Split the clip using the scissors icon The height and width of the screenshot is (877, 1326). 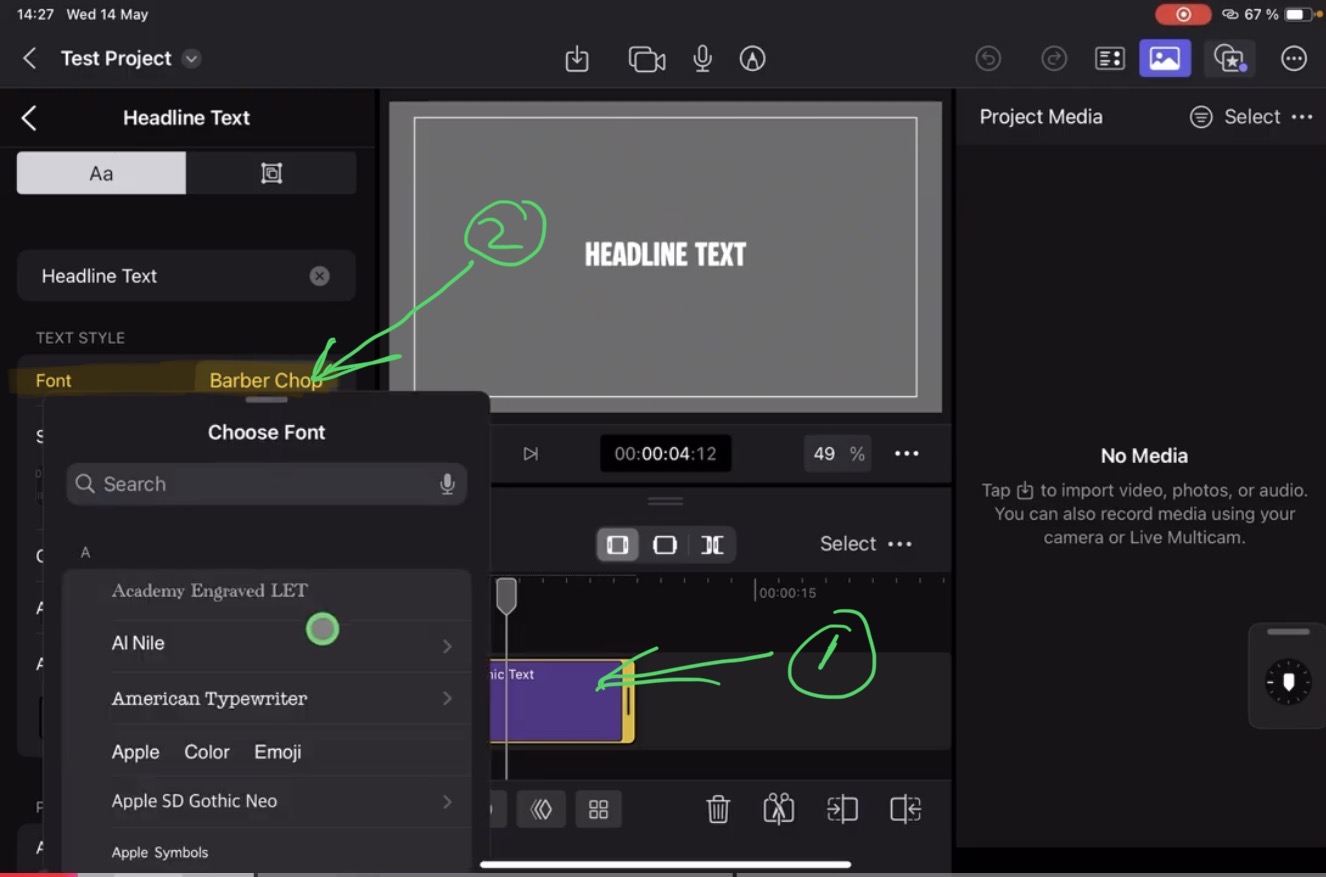click(x=779, y=809)
